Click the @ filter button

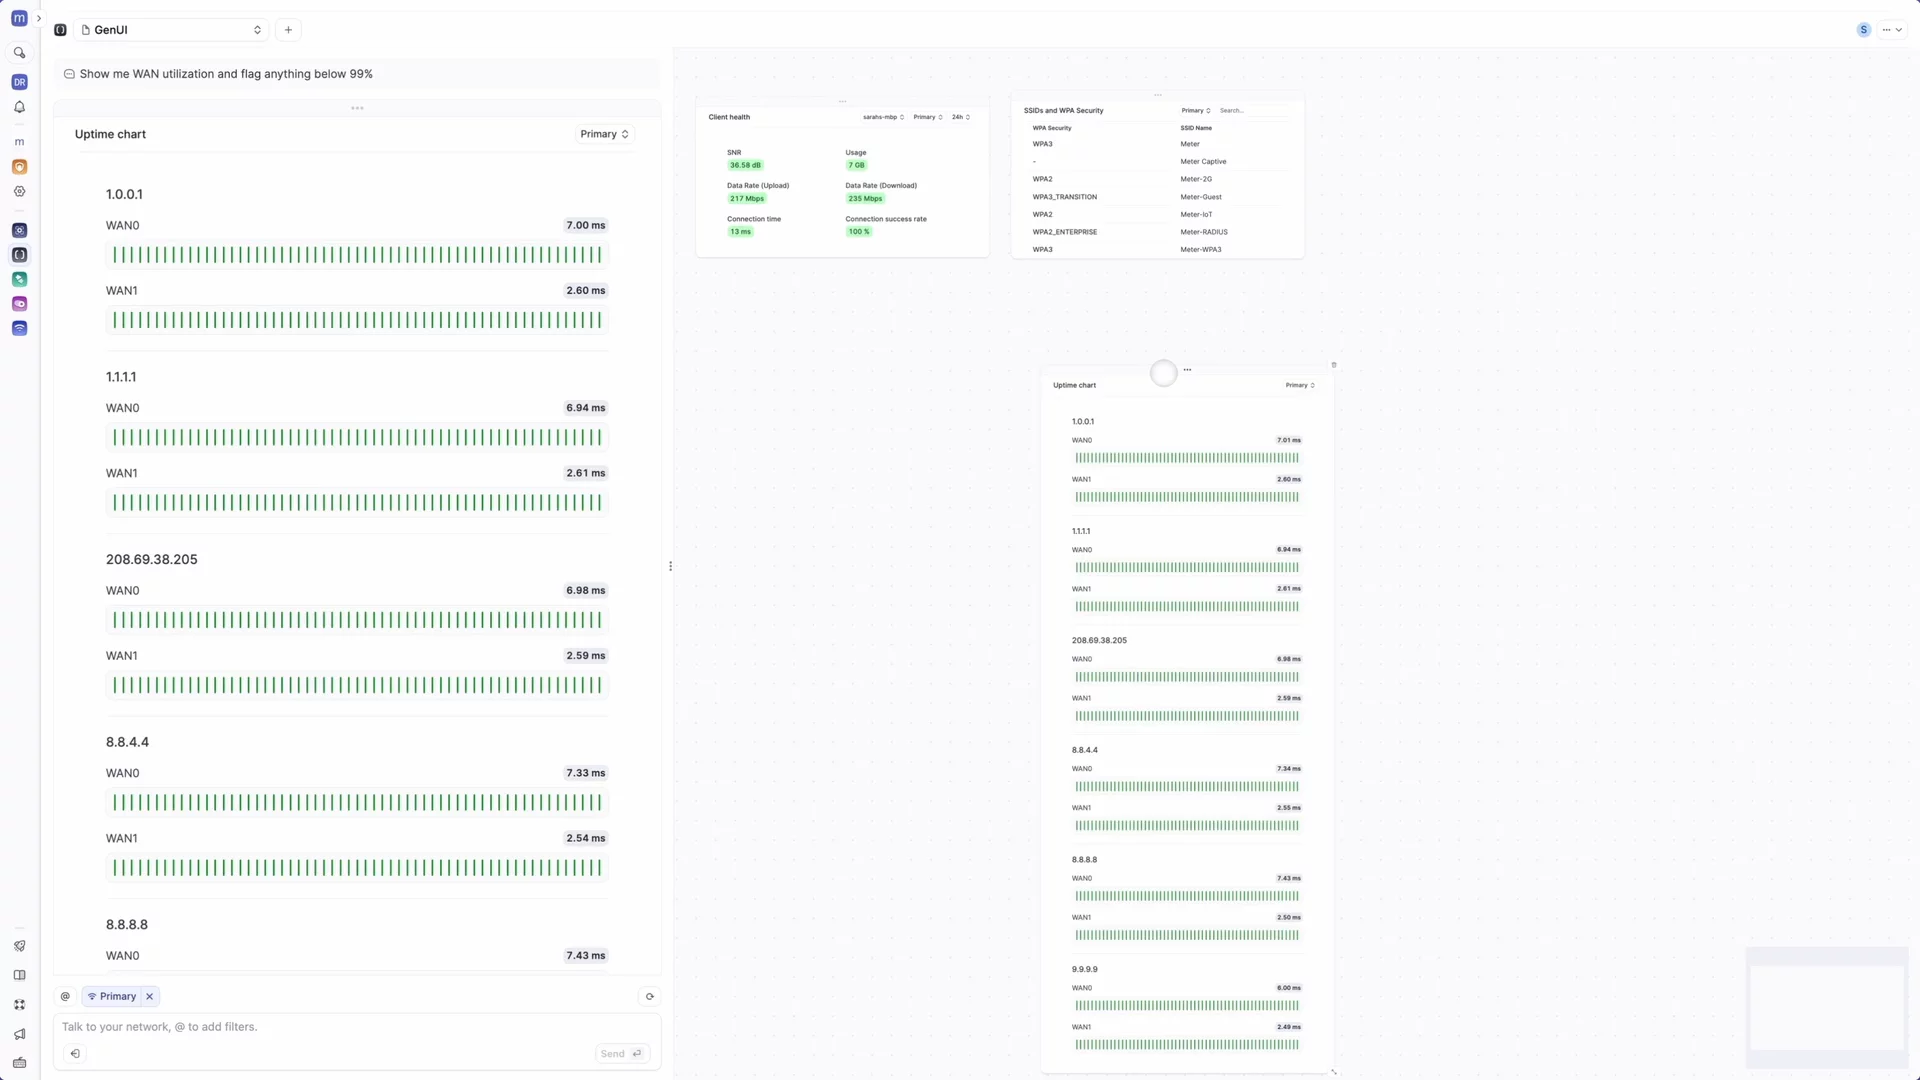pos(65,996)
